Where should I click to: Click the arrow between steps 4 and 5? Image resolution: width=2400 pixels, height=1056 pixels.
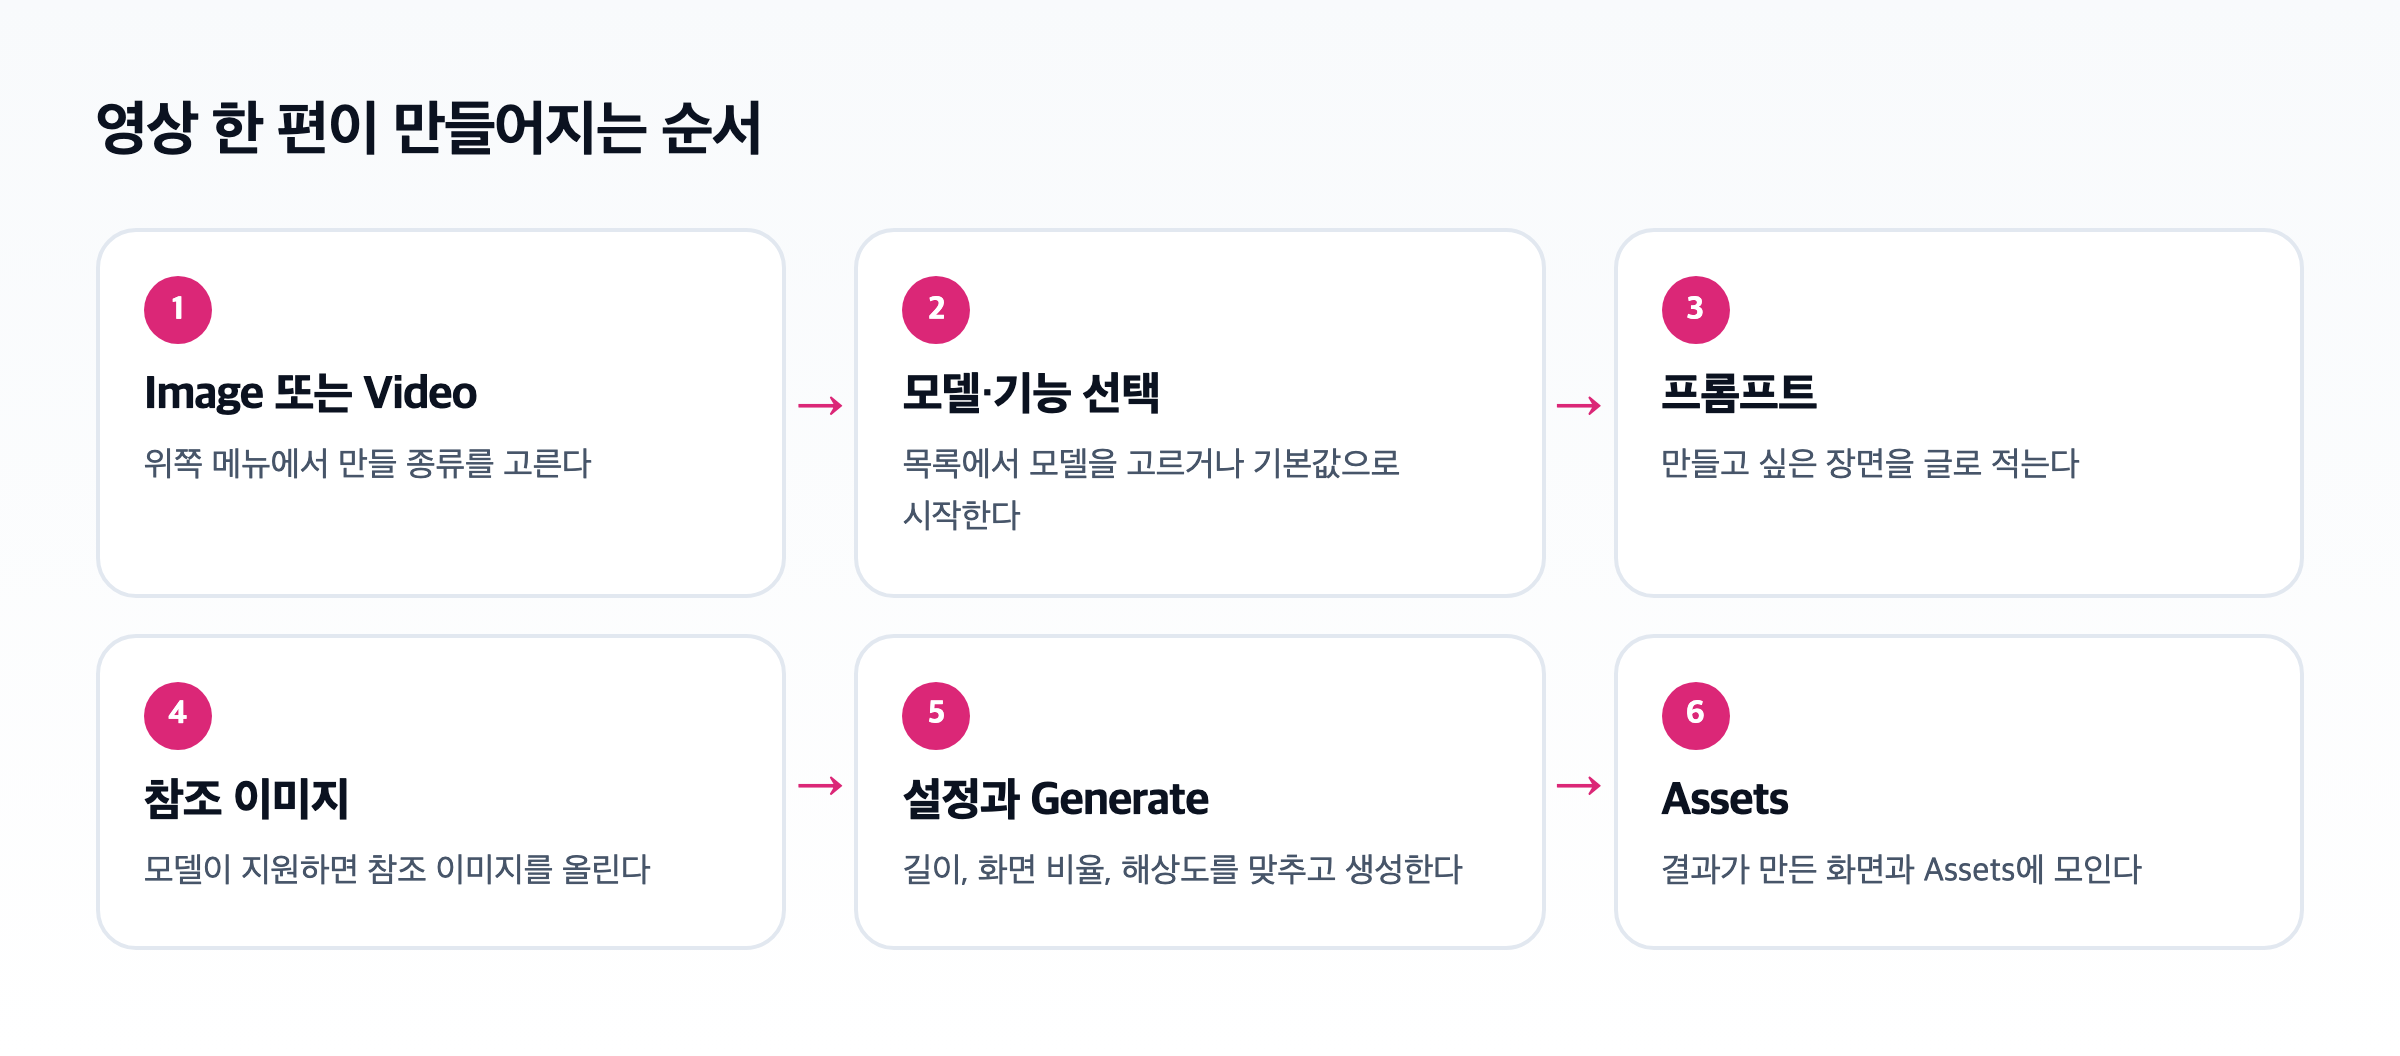[x=821, y=786]
